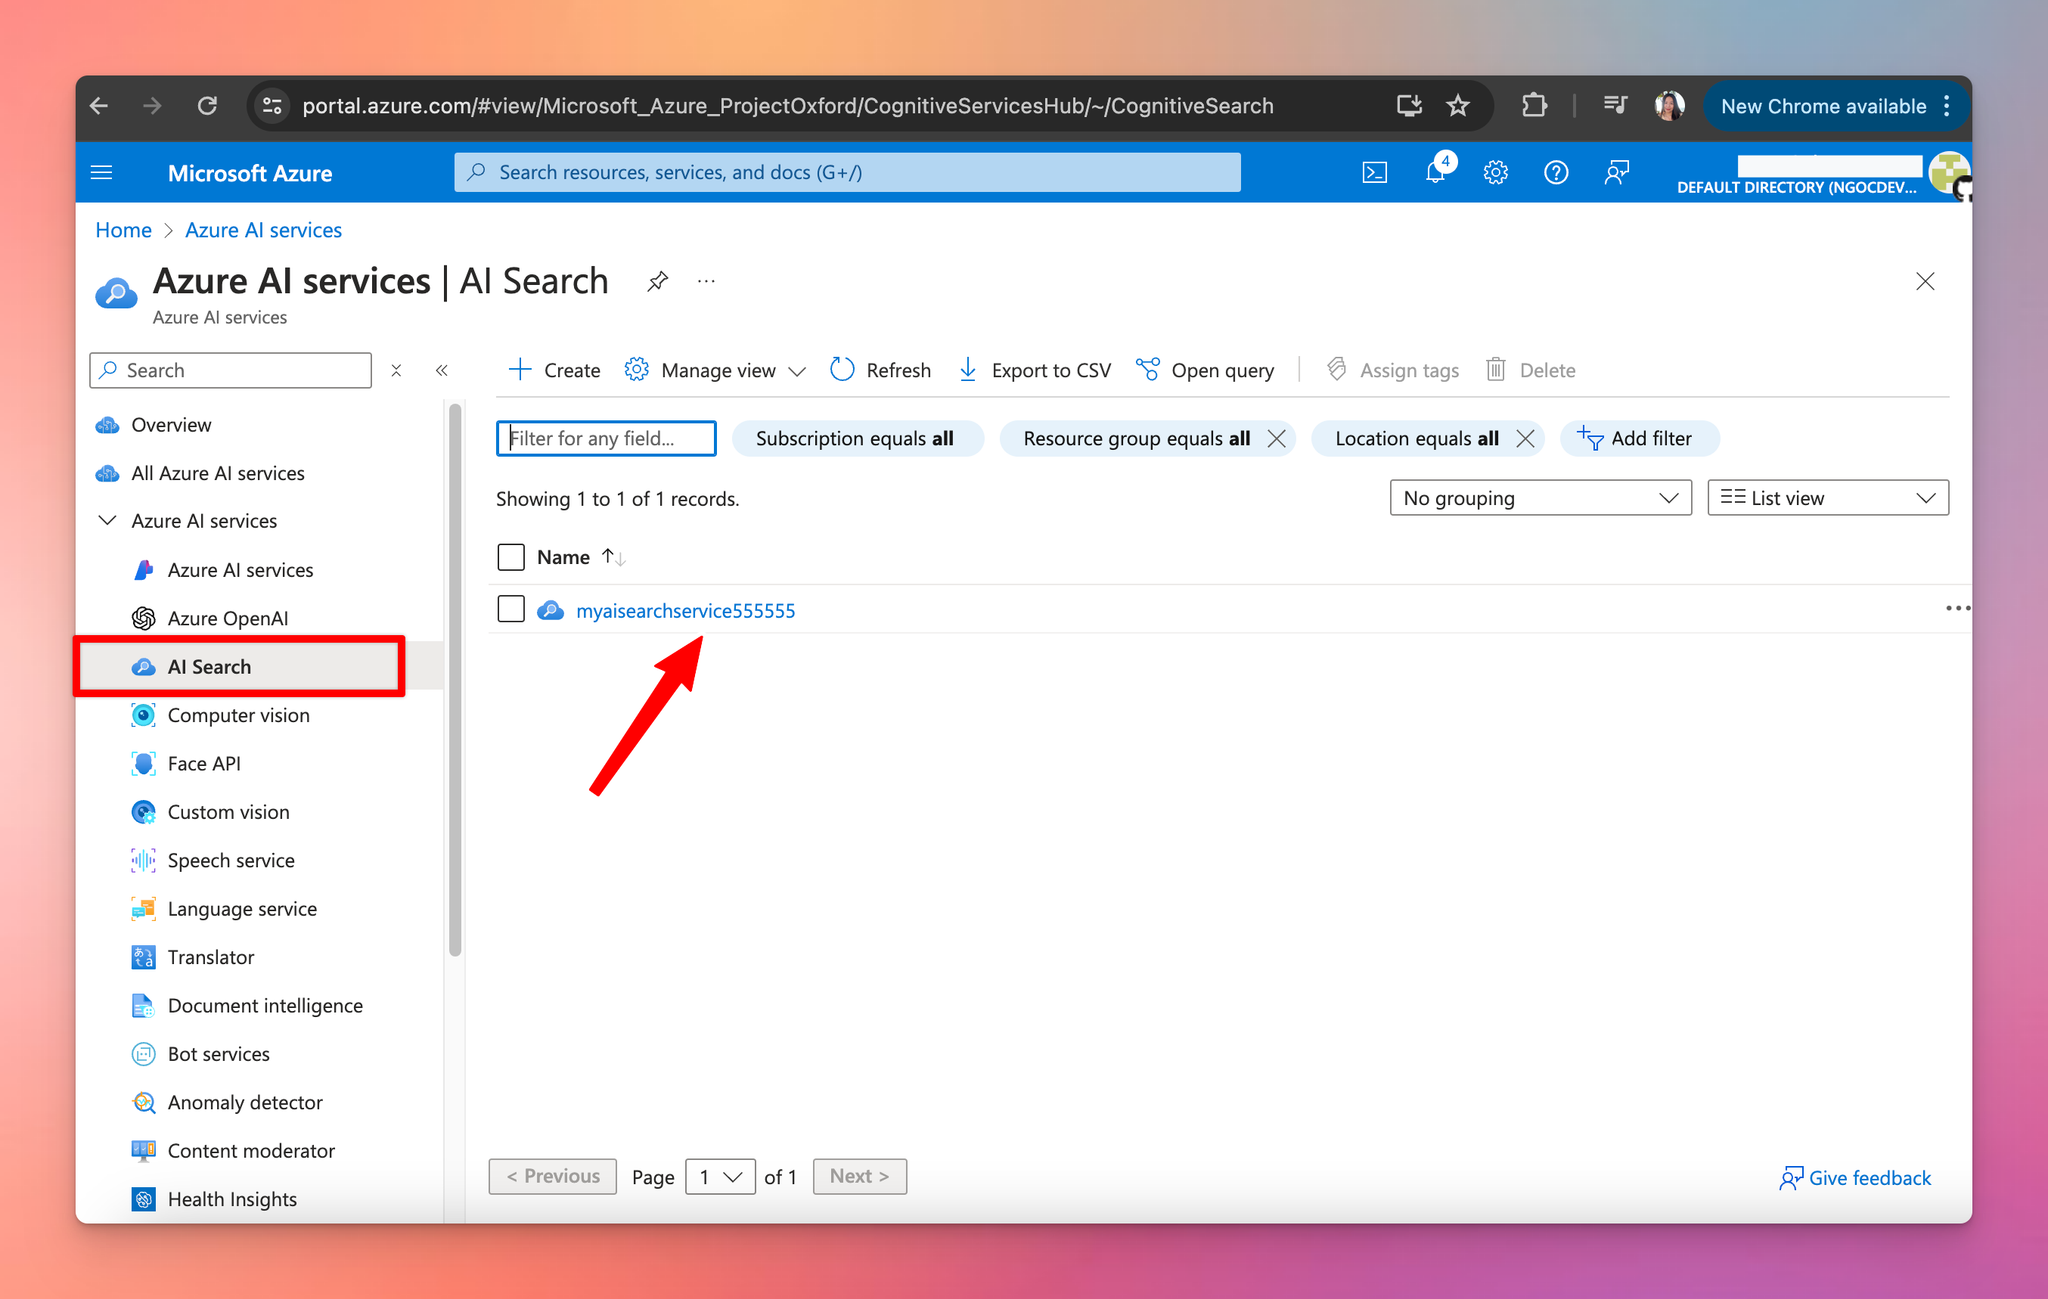Click the Subscription equals all filter
The width and height of the screenshot is (2048, 1299).
857,439
